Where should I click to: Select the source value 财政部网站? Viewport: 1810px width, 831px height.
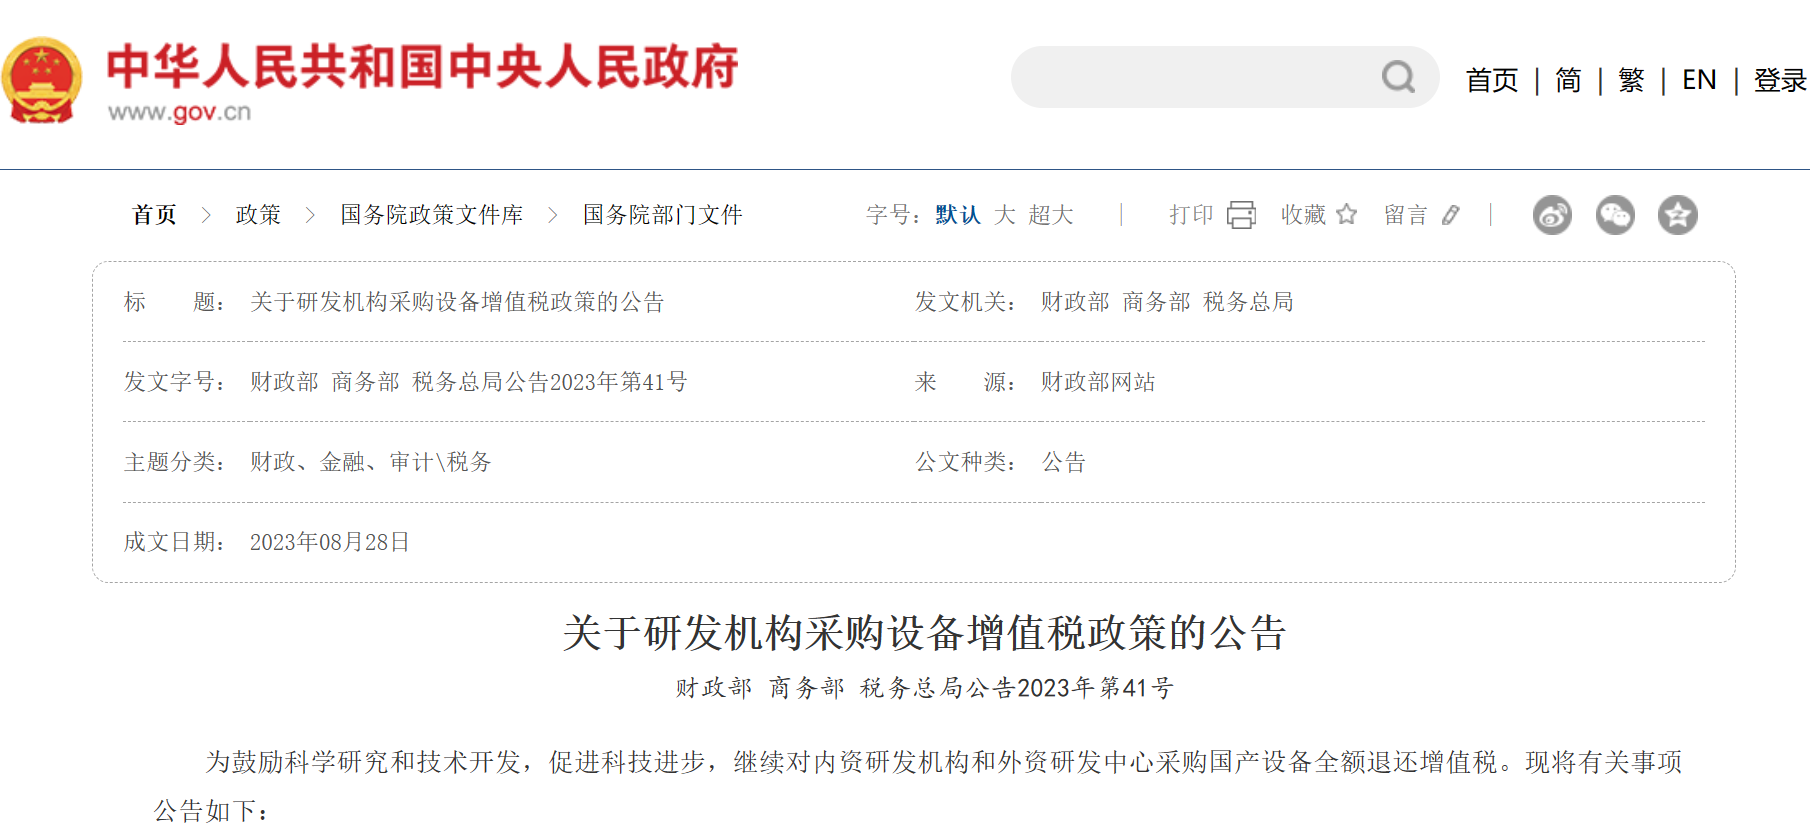coord(1098,382)
